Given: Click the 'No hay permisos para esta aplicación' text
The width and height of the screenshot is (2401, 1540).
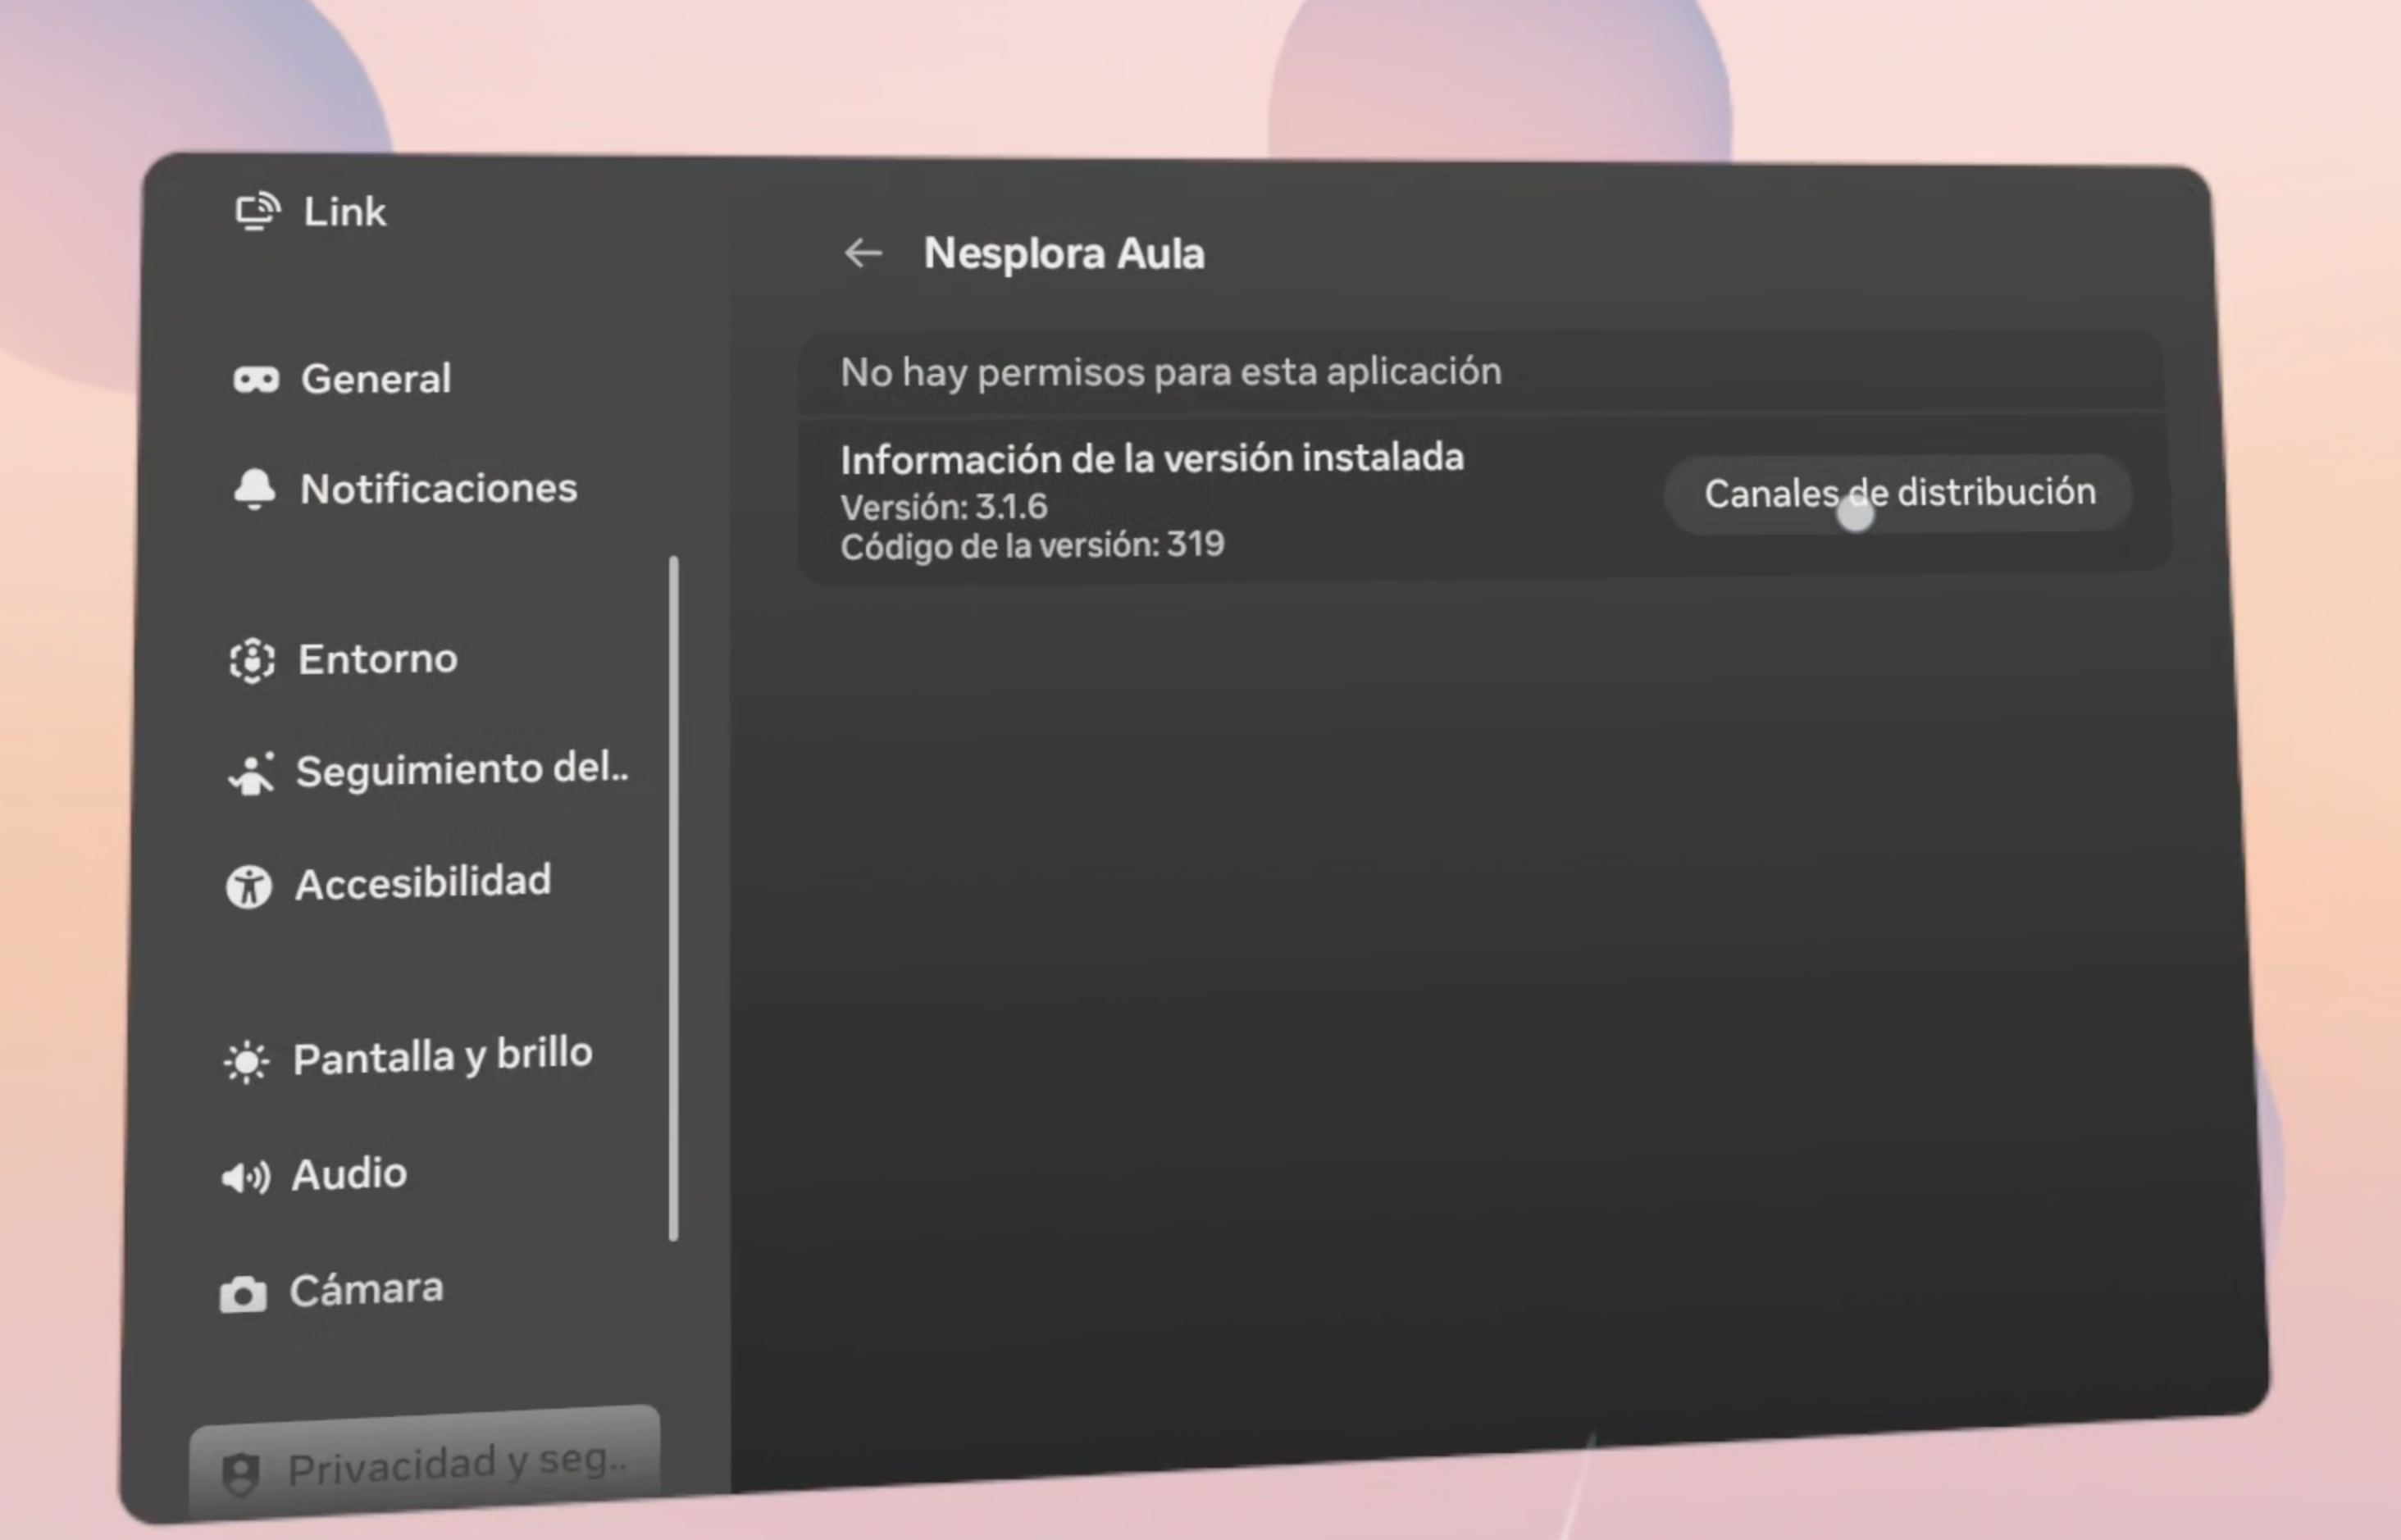Looking at the screenshot, I should [x=1170, y=372].
